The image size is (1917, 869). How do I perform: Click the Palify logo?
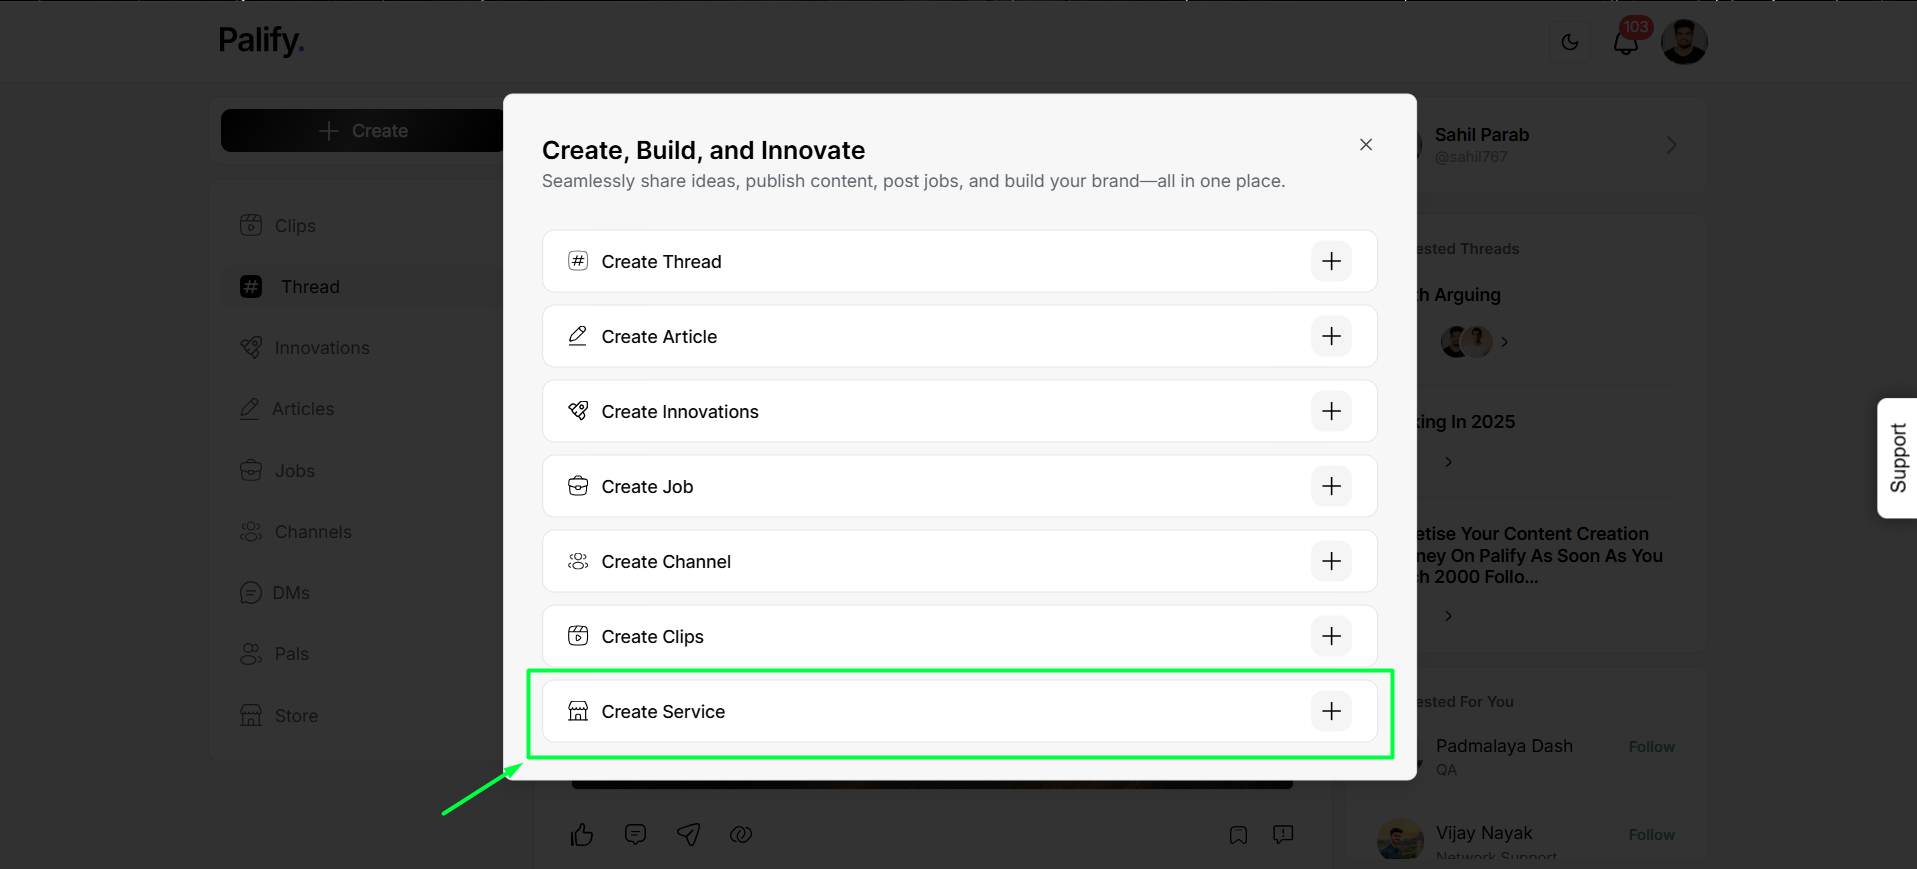click(x=261, y=41)
